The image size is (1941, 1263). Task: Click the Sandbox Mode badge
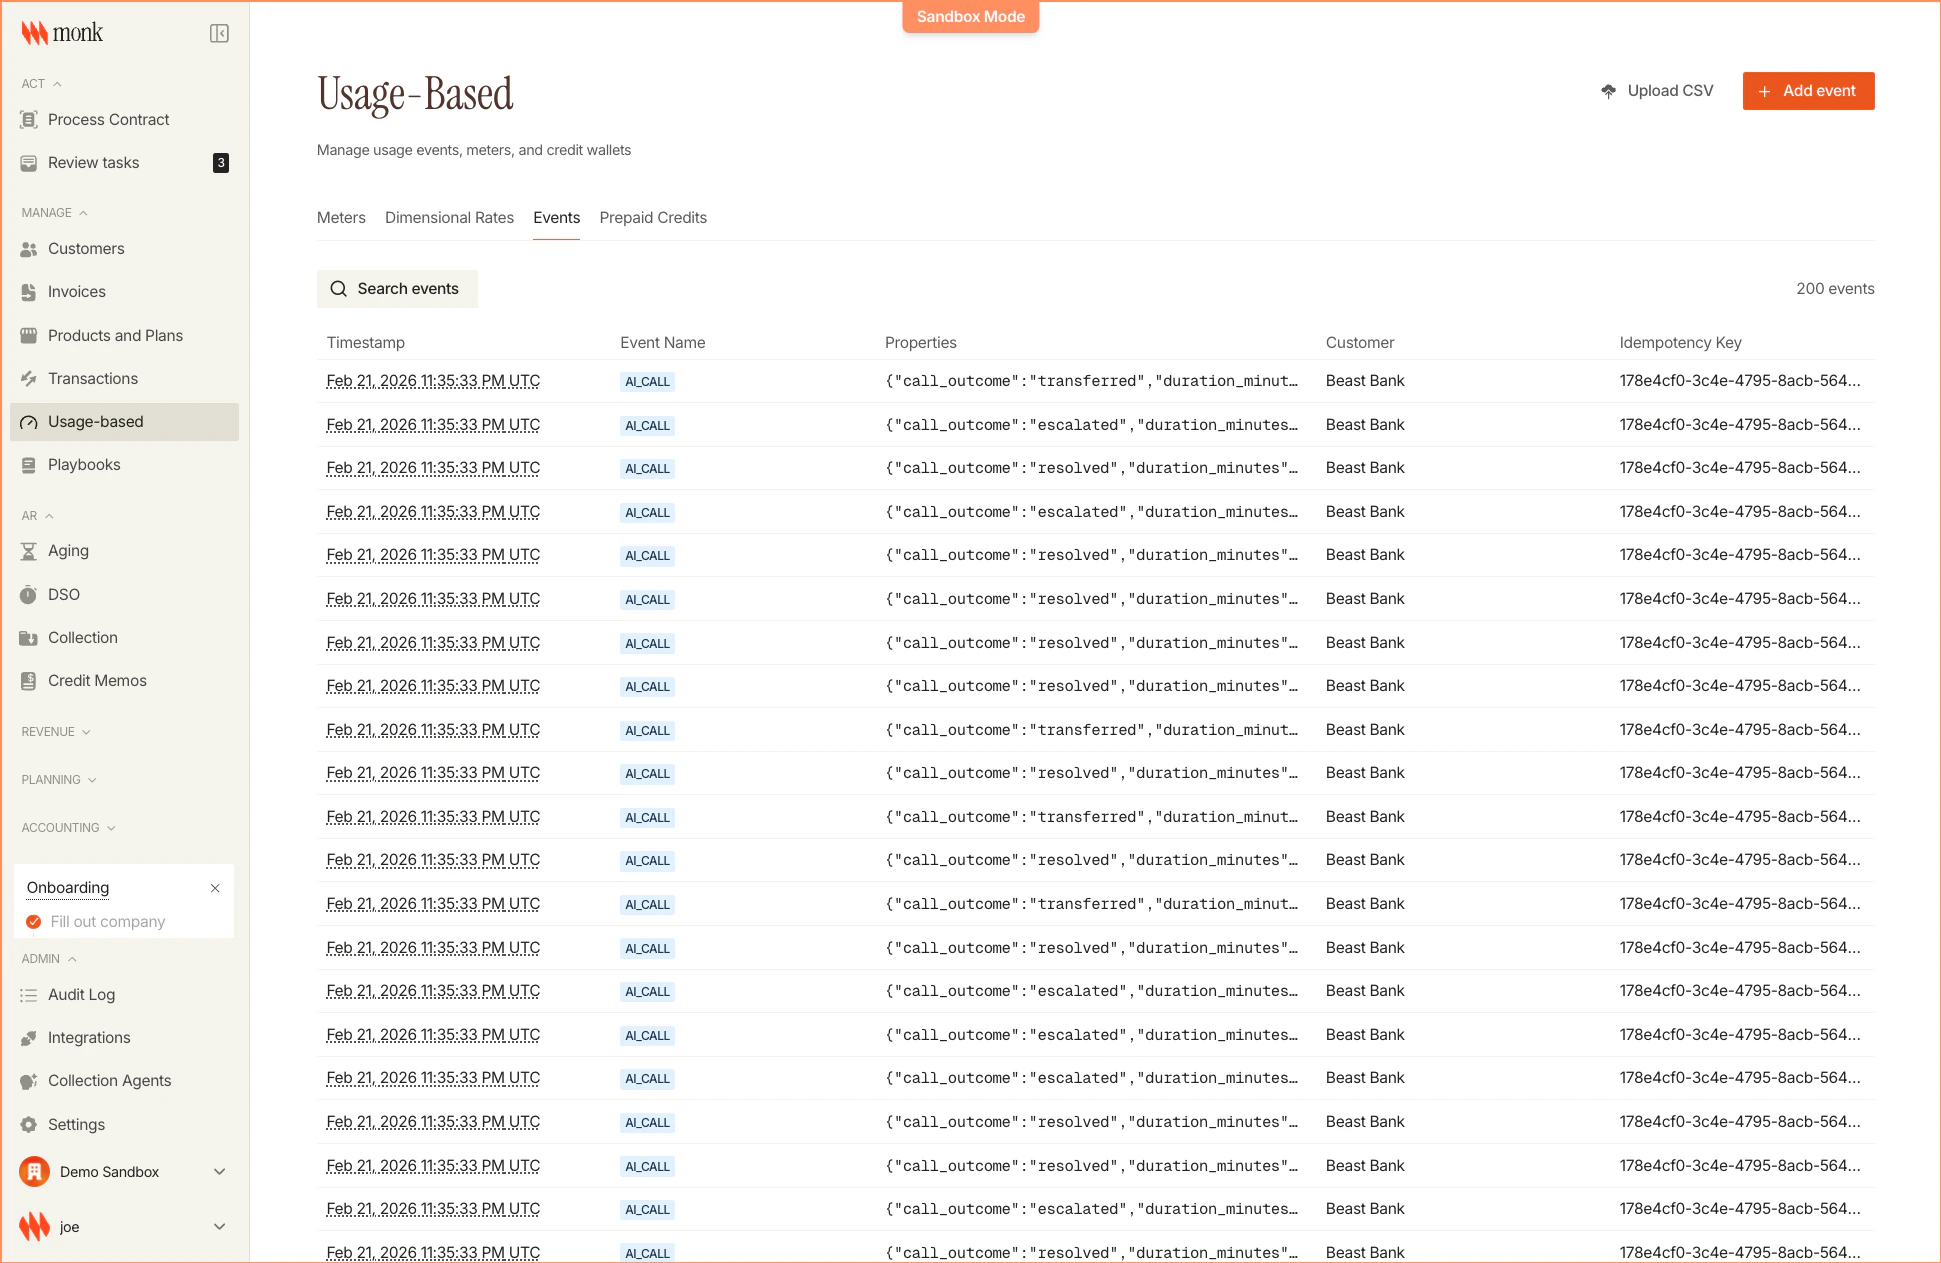coord(970,16)
